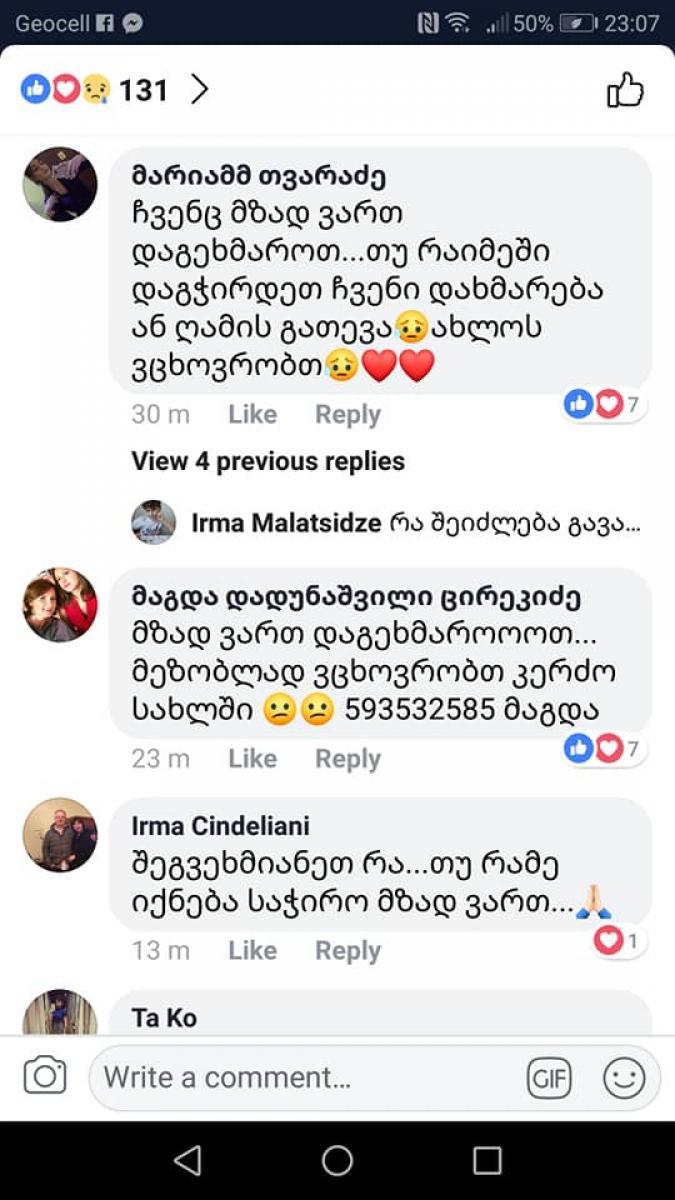Like the comment posted 23 m ago
The width and height of the screenshot is (675, 1200).
(x=252, y=759)
